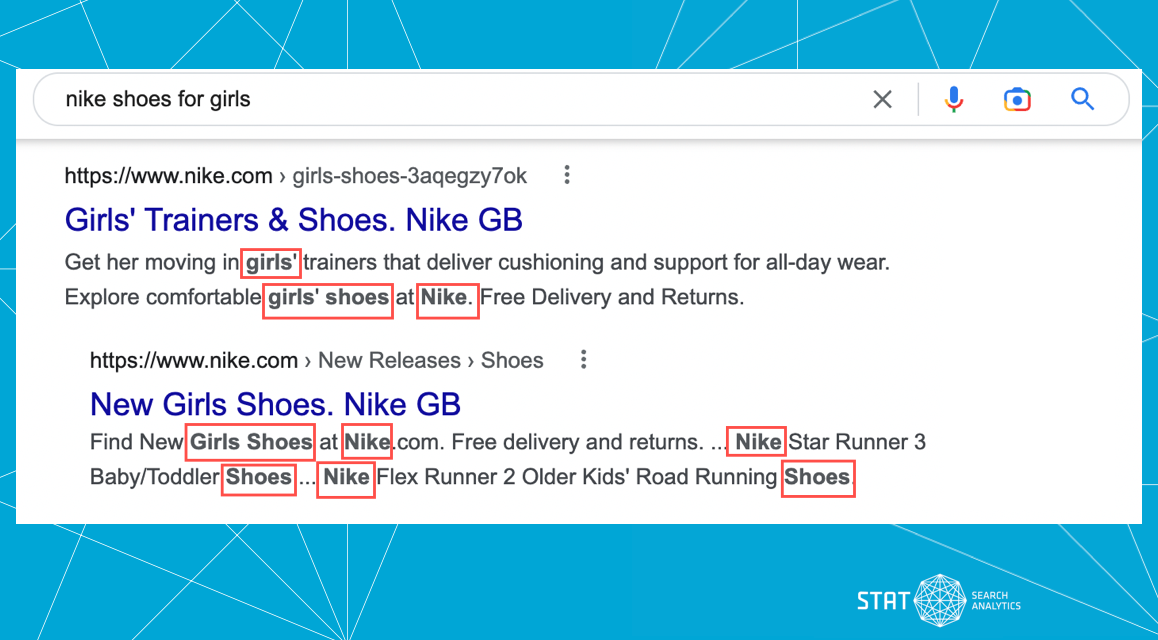1158x640 pixels.
Task: Select the boxed 'Girls Shoes' phrase in the snippet
Action: [249, 442]
